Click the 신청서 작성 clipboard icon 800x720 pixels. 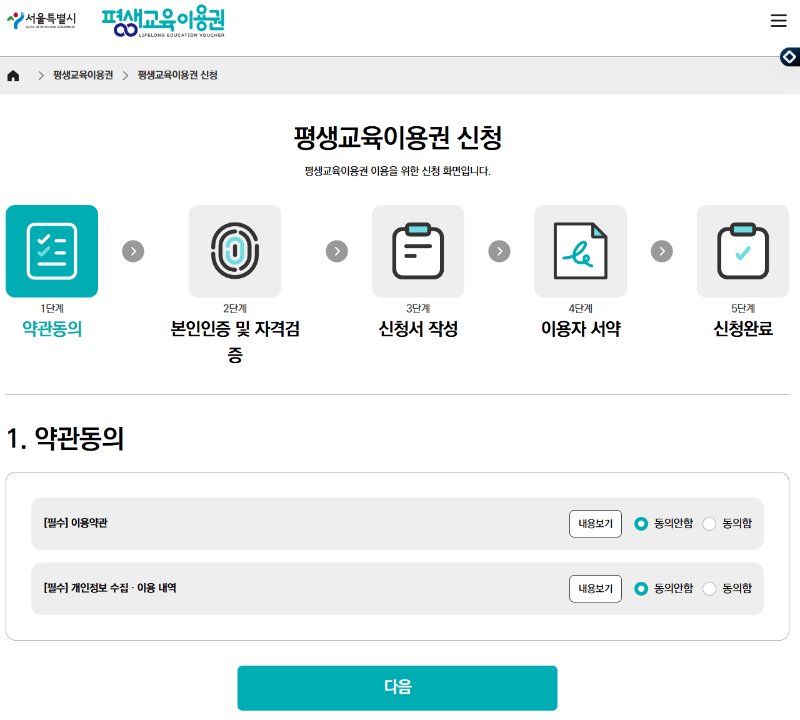[x=418, y=251]
